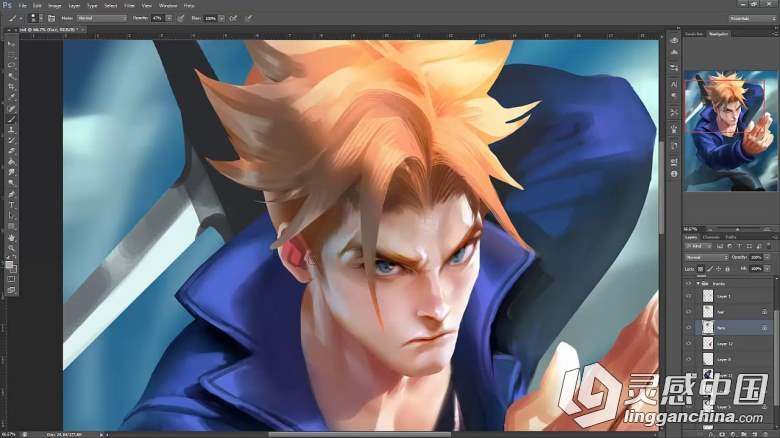Image resolution: width=780 pixels, height=438 pixels.
Task: Select the Lasso tool
Action: [11, 65]
